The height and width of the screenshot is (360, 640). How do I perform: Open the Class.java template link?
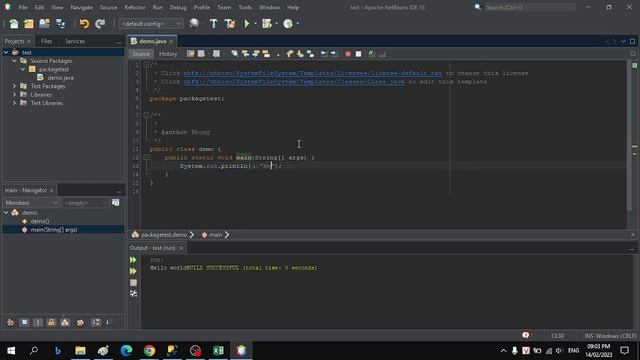click(x=294, y=82)
